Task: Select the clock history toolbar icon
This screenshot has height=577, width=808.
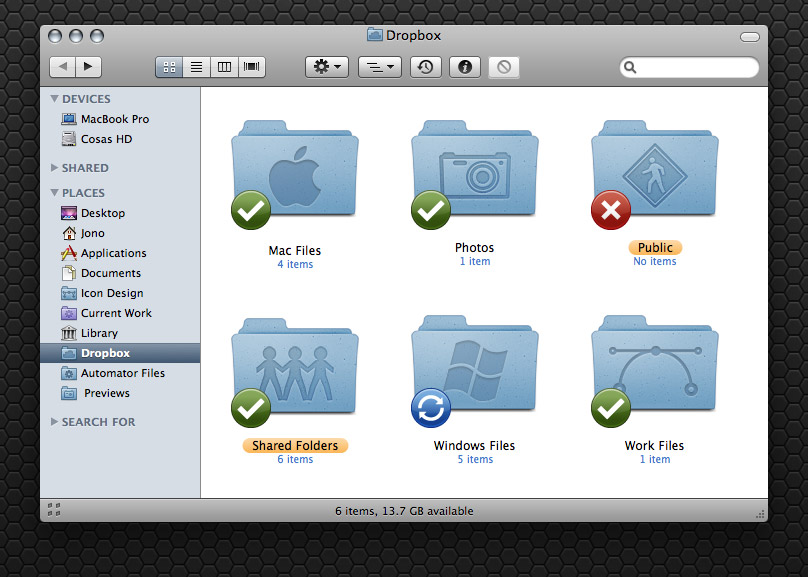Action: pos(428,67)
